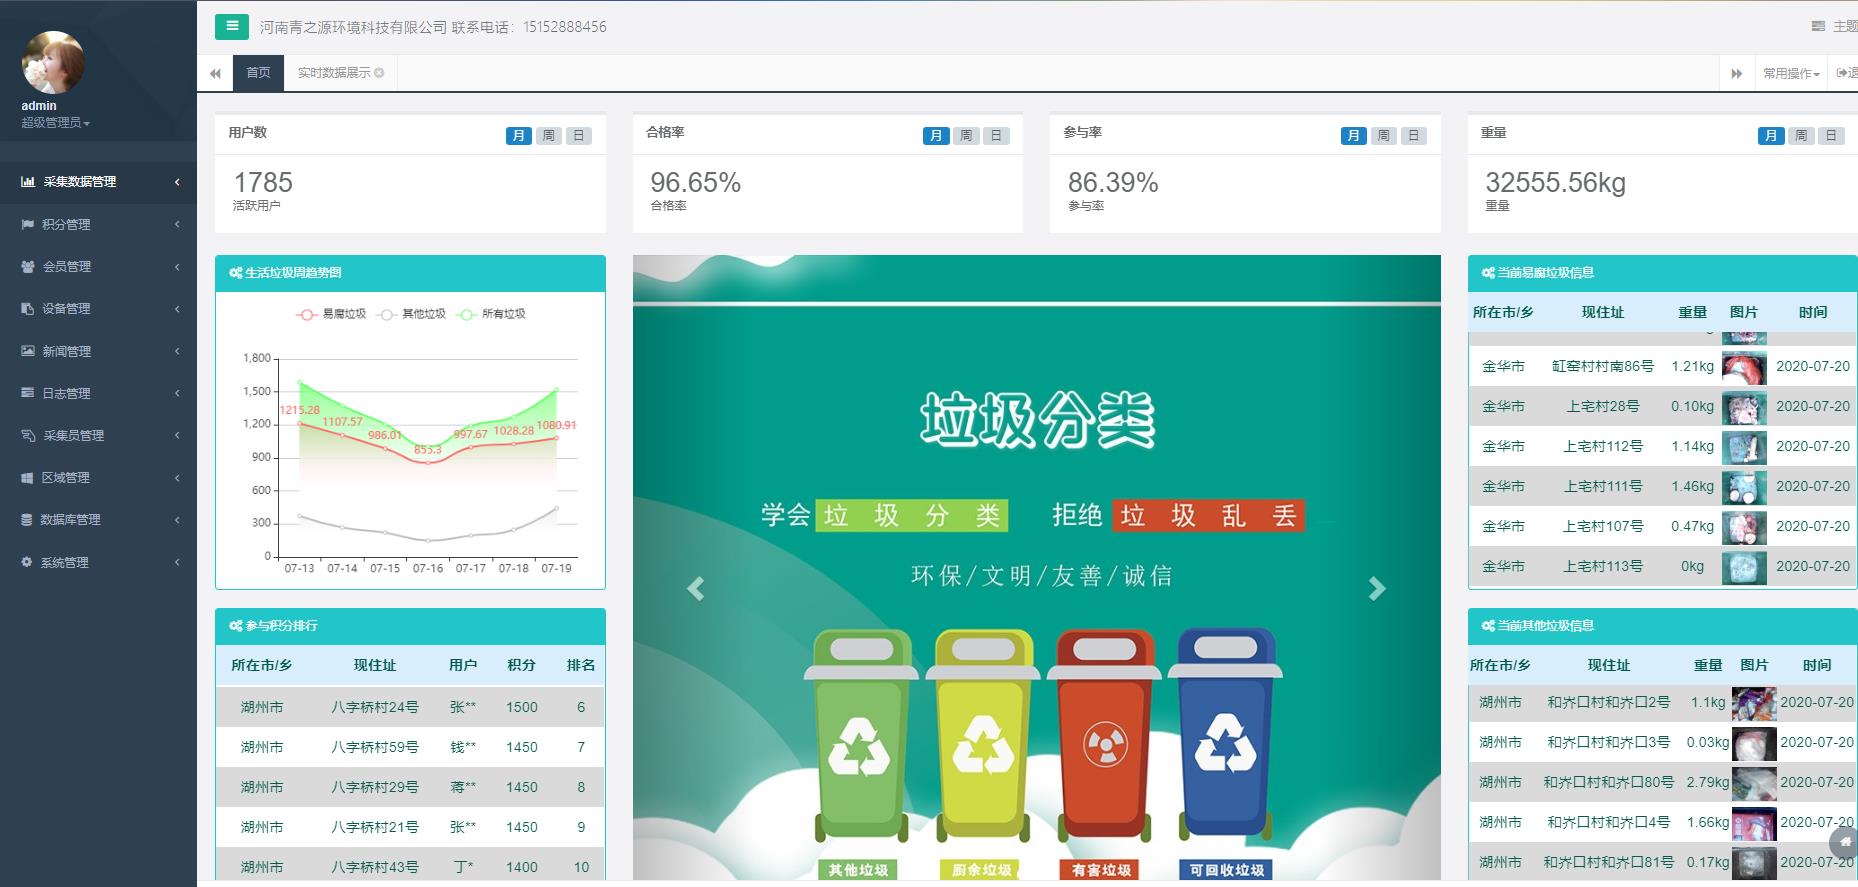Click the 钱** user cell
The width and height of the screenshot is (1858, 887).
[x=463, y=747]
